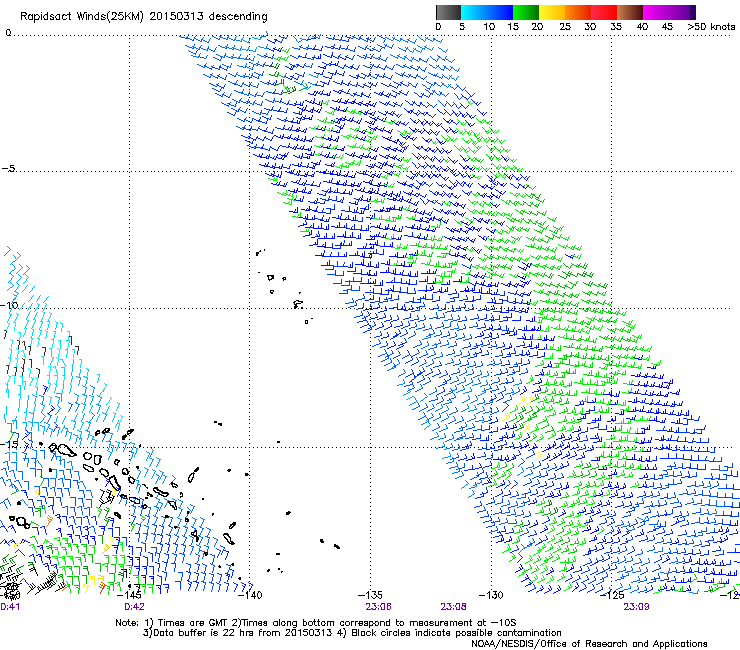
Task: Click the '-145' longitude axis label
Action: [x=129, y=595]
